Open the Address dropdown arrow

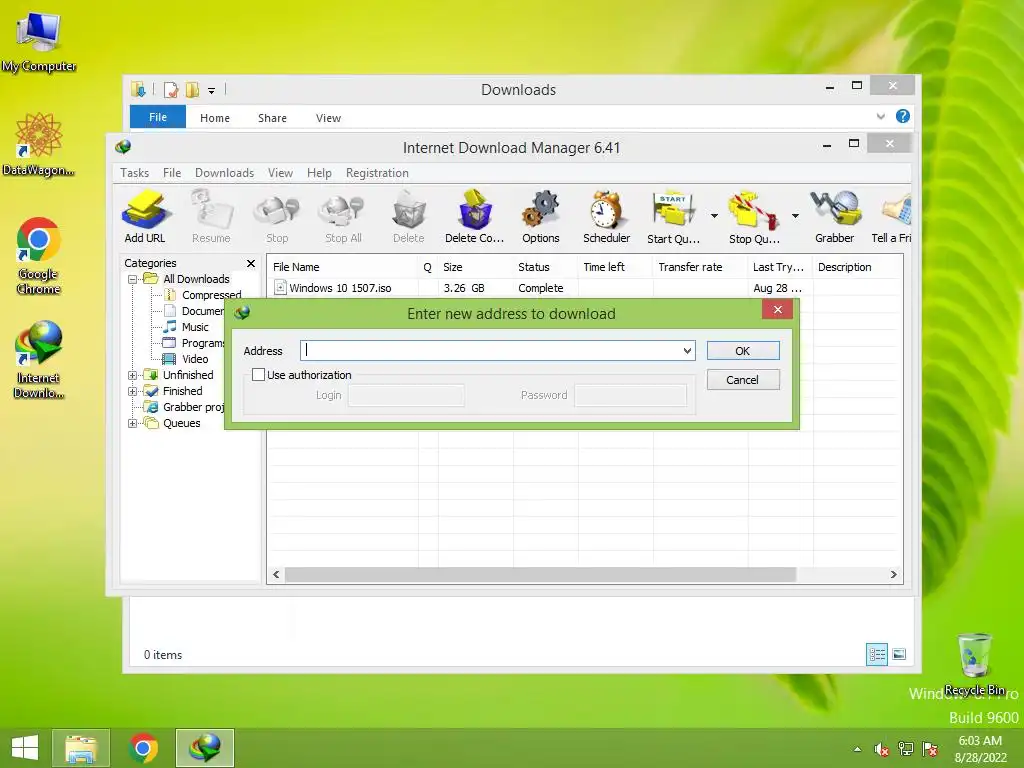coord(687,351)
